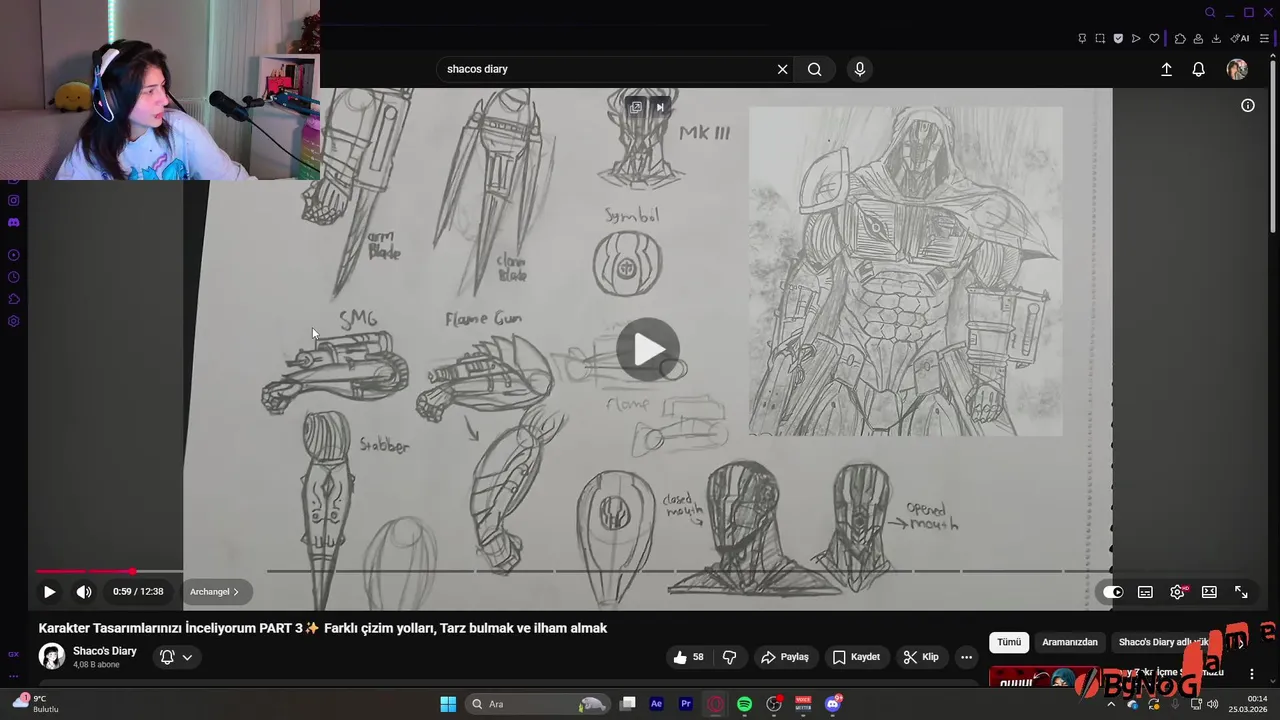Viewport: 1280px width, 720px height.
Task: Toggle subtitles in the video player
Action: [1145, 592]
